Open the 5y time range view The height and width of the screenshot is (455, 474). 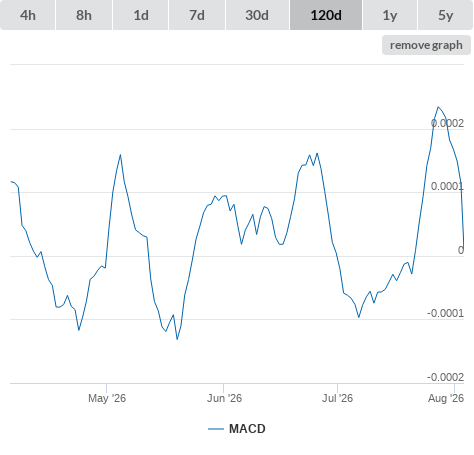pos(445,15)
